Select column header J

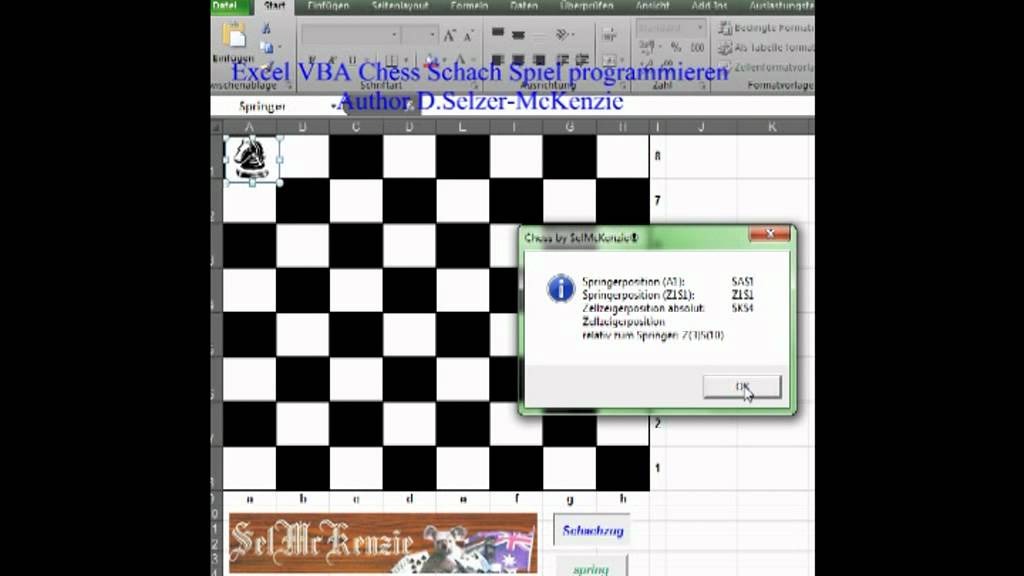(701, 127)
